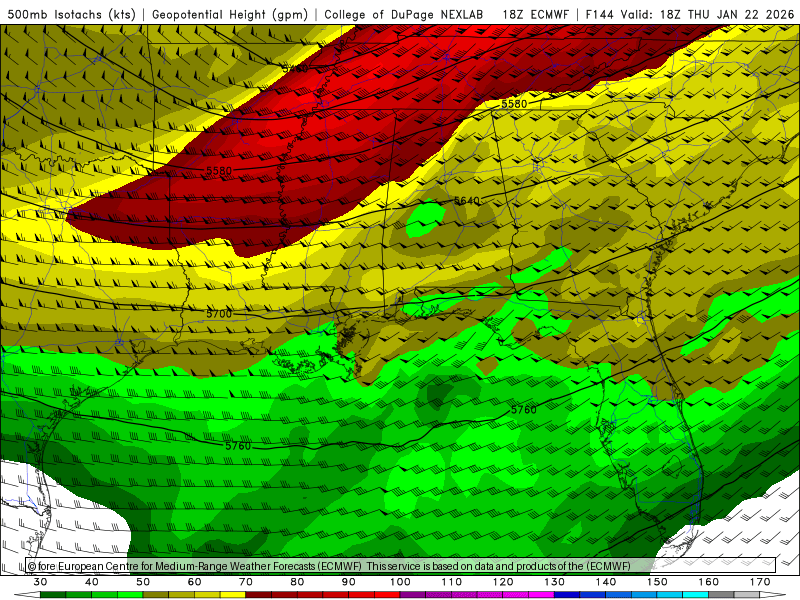The height and width of the screenshot is (600, 800).
Task: Click the "F144 Valid: 18Z THU JAN 22 2026" text
Action: pos(690,15)
